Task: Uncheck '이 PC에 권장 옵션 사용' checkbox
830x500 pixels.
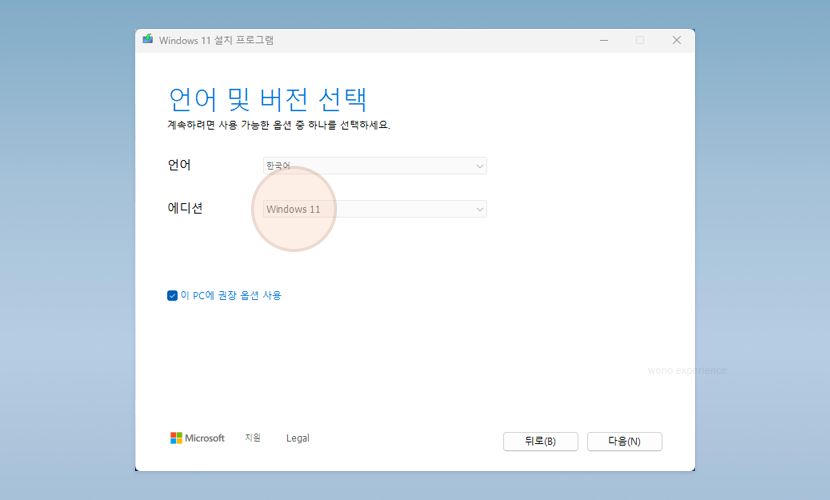Action: tap(172, 295)
